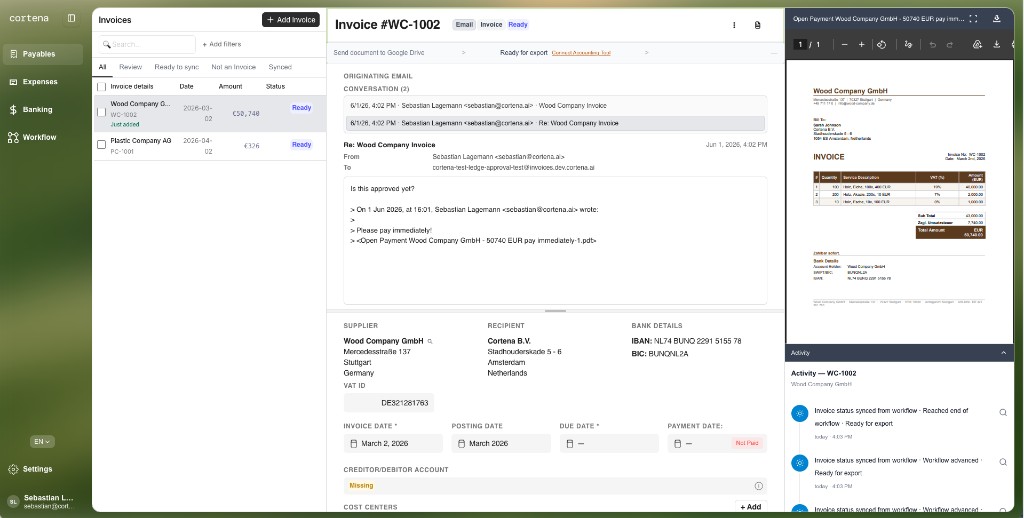Switch to the All tab

tap(103, 67)
